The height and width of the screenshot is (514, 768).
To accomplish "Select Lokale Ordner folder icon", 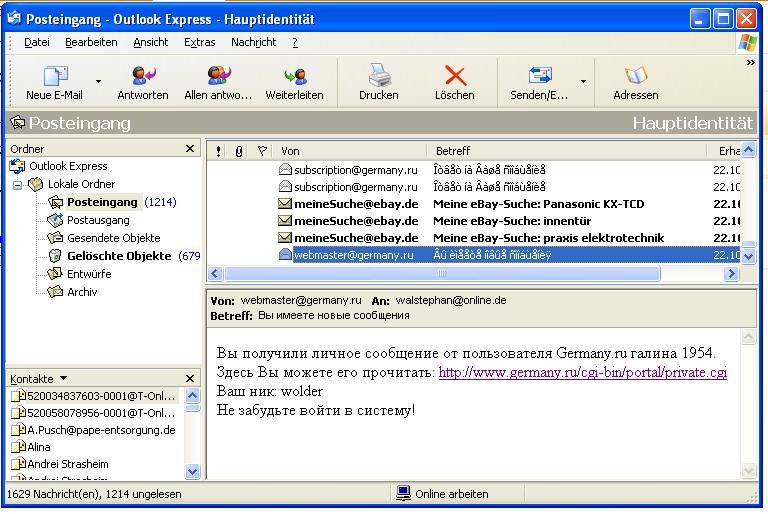I will [35, 184].
